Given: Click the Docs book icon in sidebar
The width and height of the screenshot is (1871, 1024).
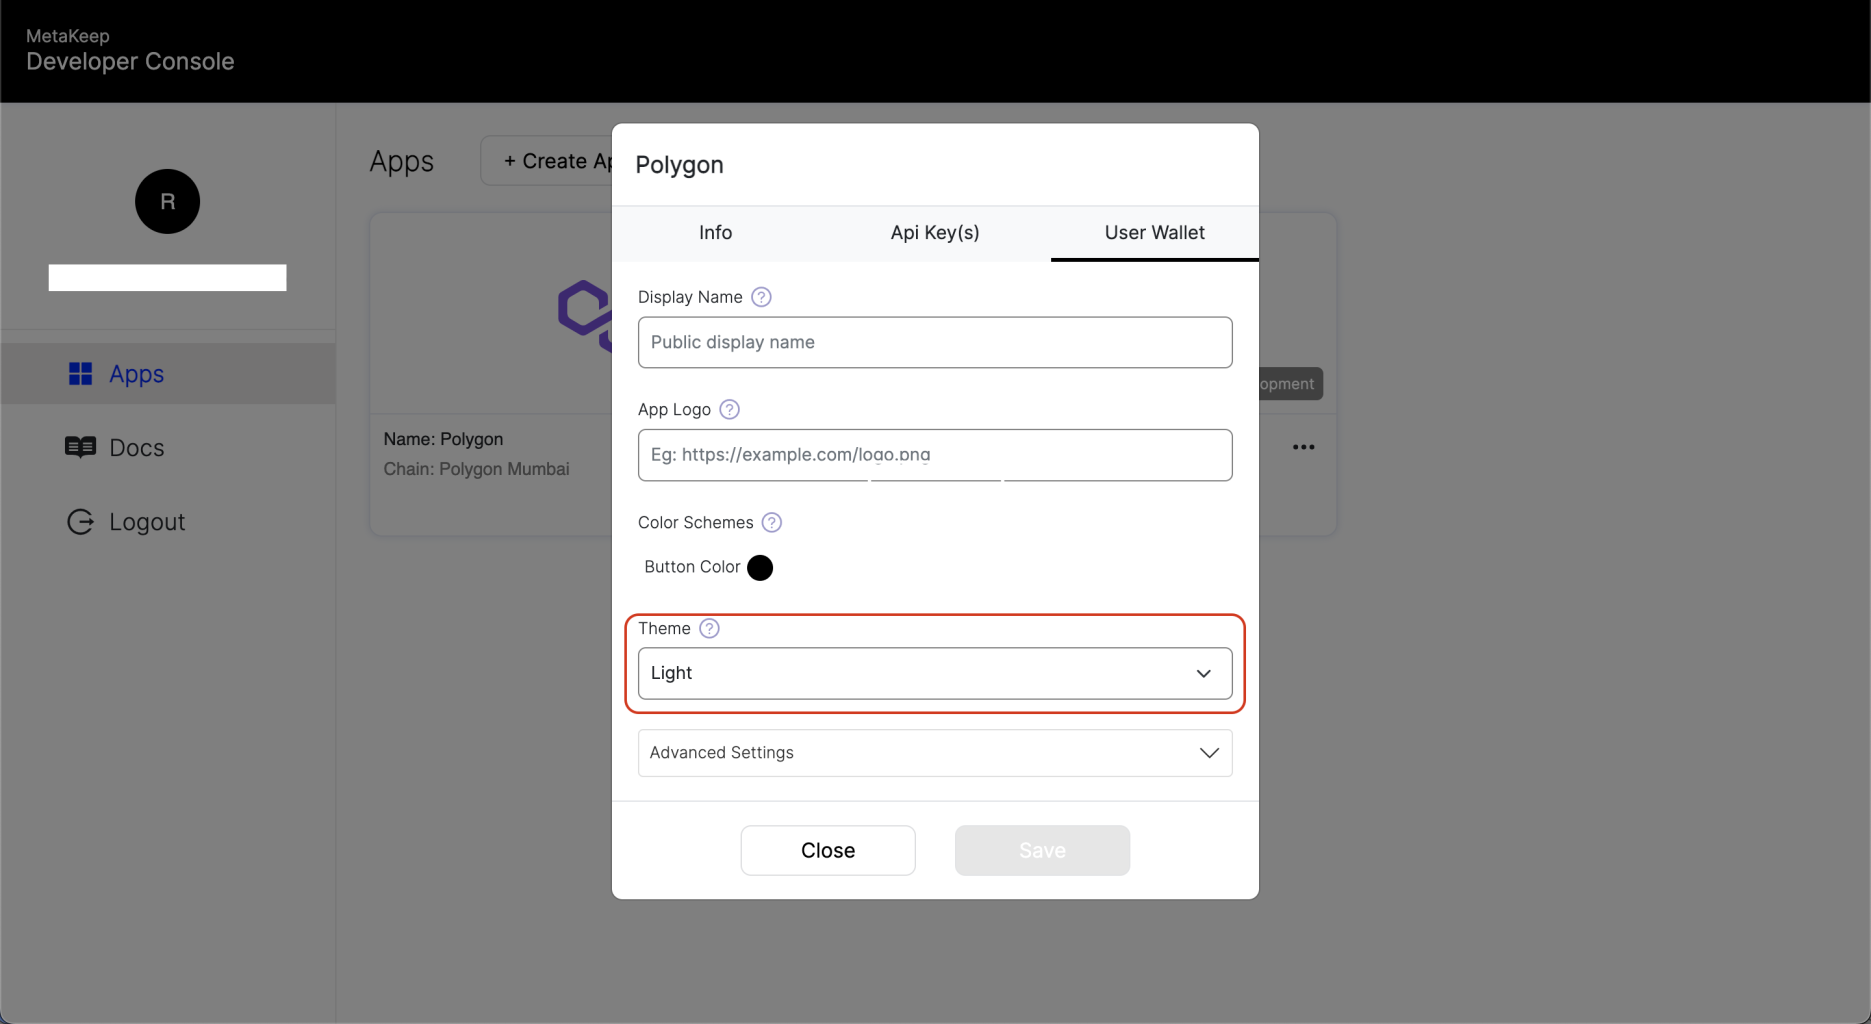Looking at the screenshot, I should tap(80, 447).
